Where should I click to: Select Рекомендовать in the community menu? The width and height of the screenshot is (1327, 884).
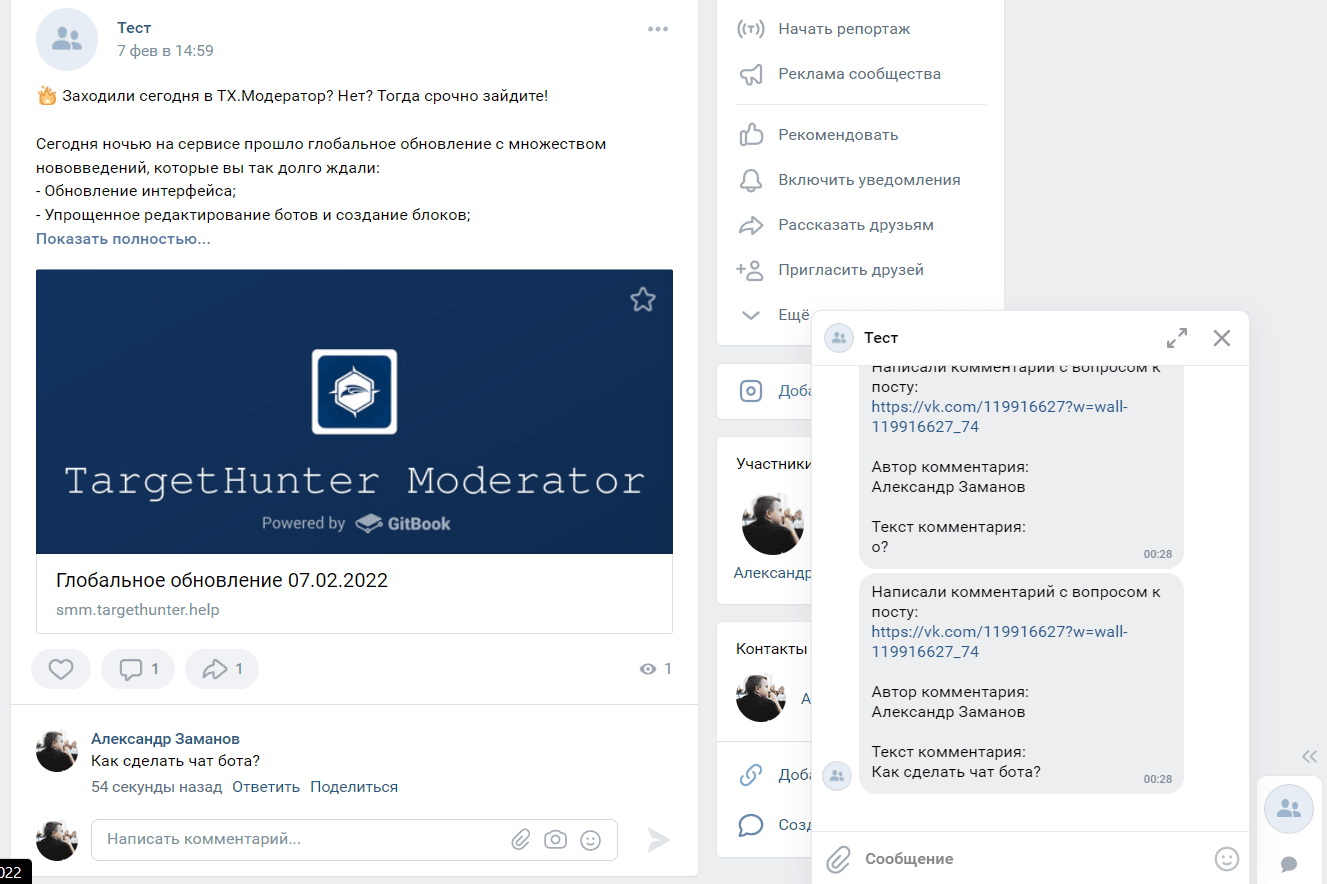pyautogui.click(x=837, y=135)
